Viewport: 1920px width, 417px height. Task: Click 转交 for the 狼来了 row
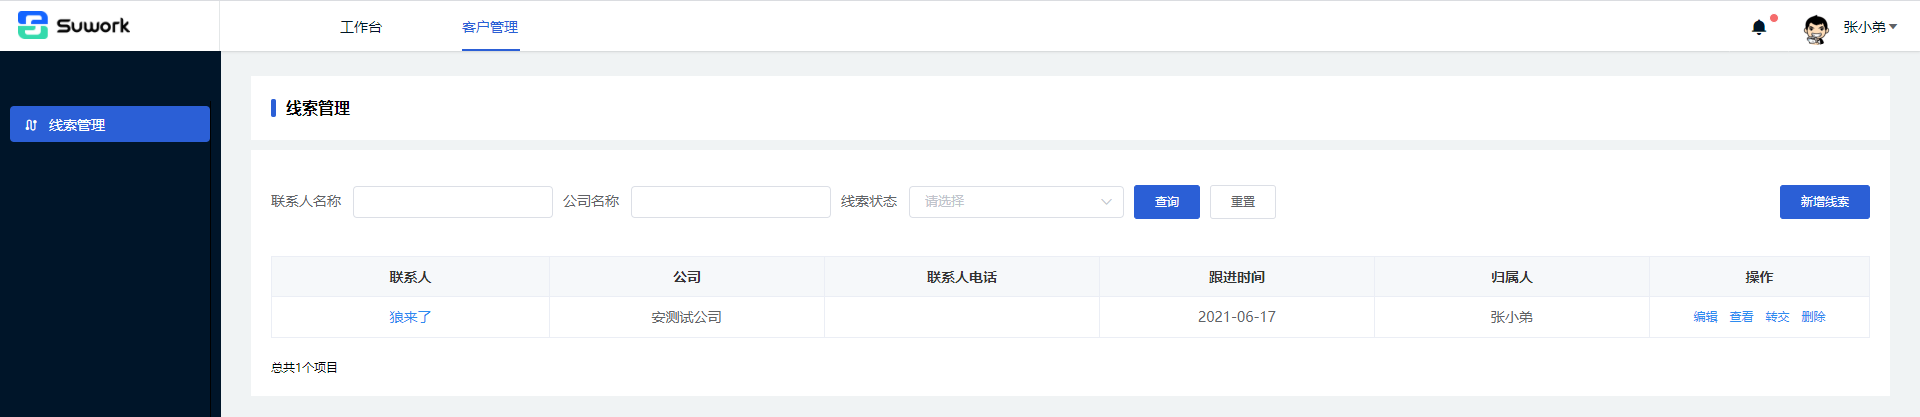(x=1778, y=317)
